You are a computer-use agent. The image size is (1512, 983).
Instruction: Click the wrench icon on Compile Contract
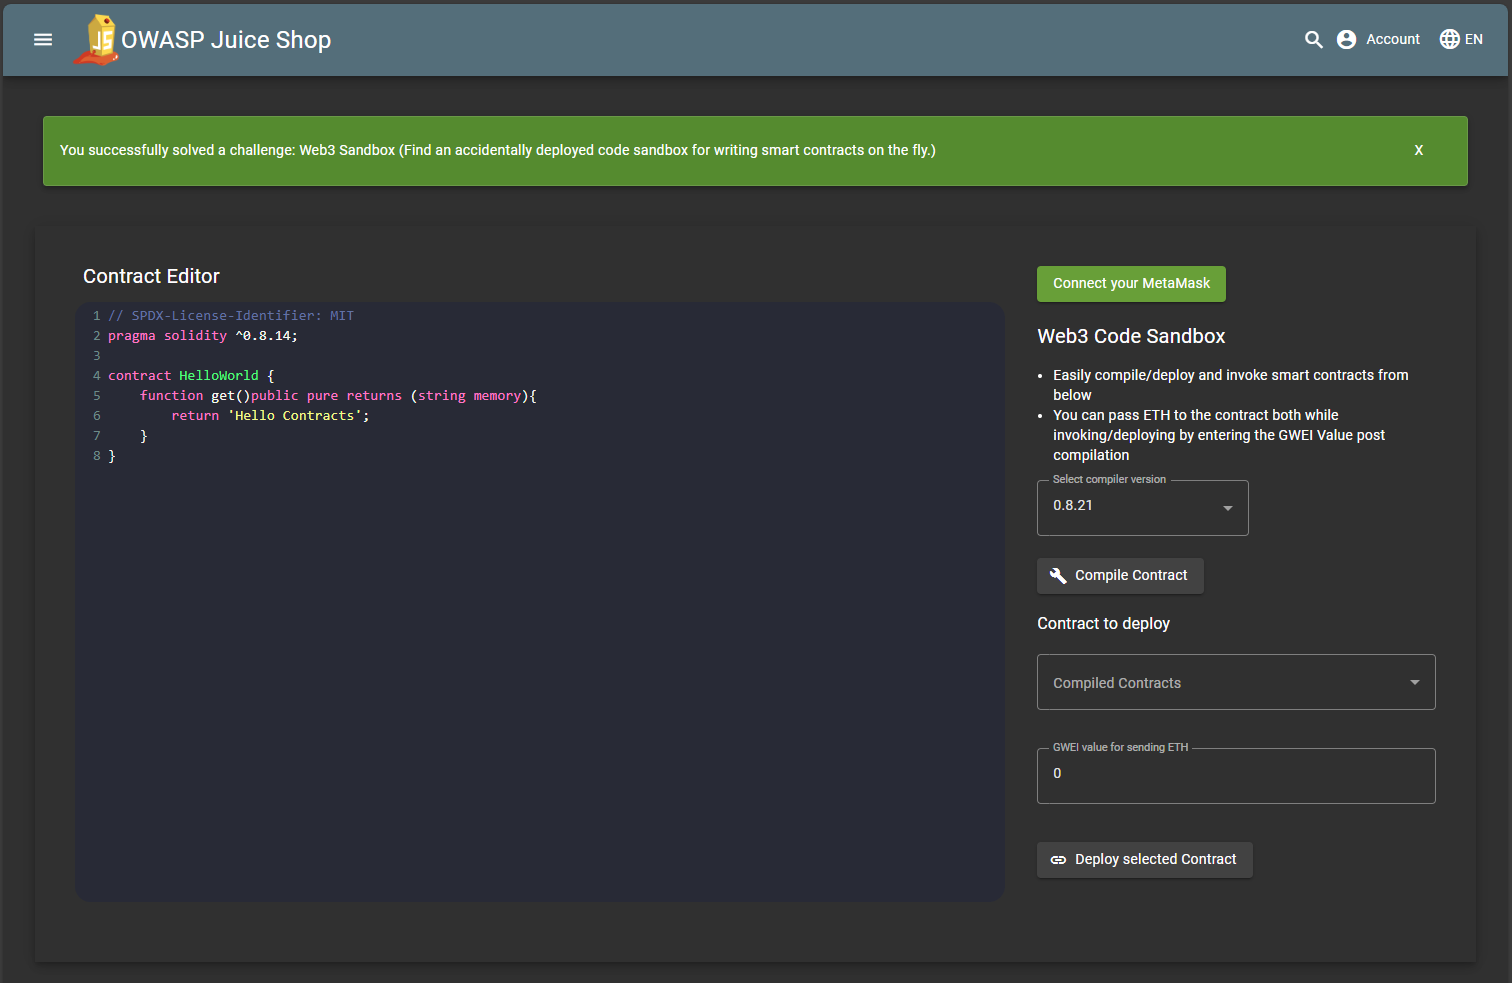click(x=1058, y=575)
